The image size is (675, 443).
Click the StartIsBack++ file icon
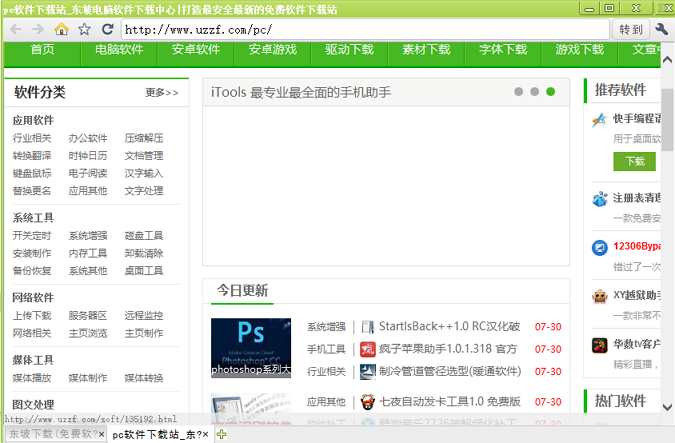368,327
